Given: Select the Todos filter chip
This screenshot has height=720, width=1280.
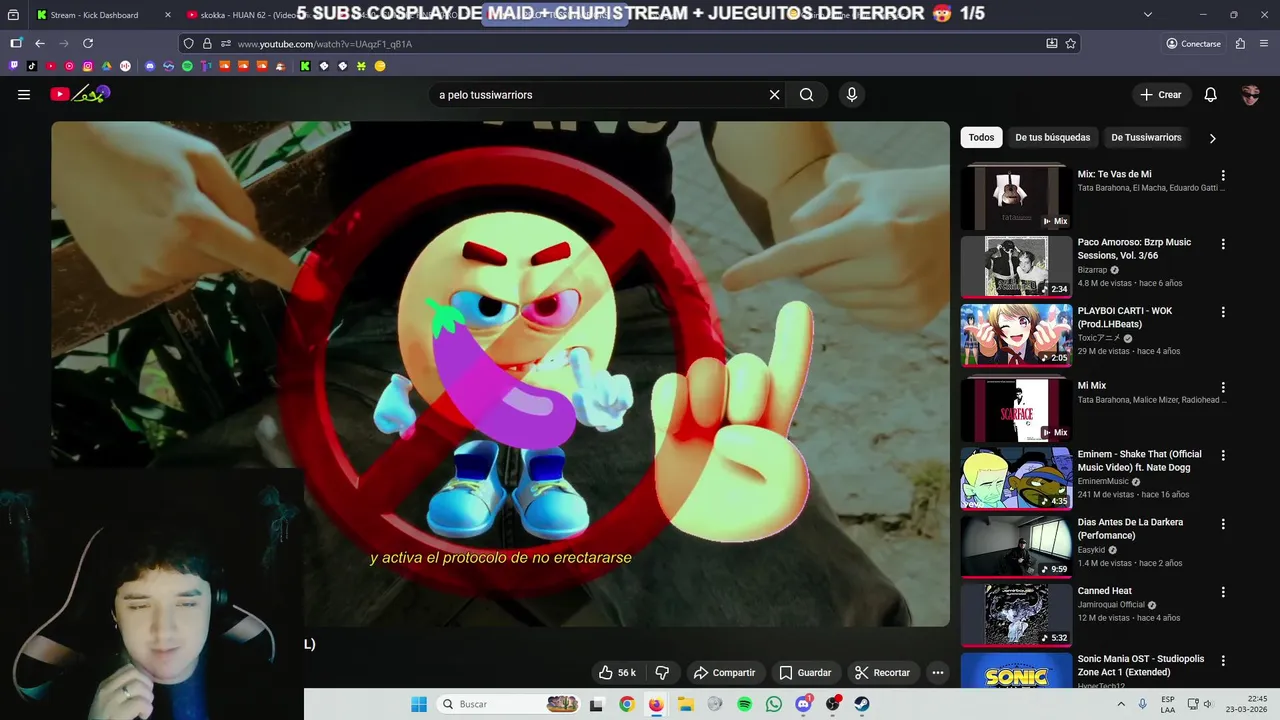Looking at the screenshot, I should pyautogui.click(x=981, y=138).
